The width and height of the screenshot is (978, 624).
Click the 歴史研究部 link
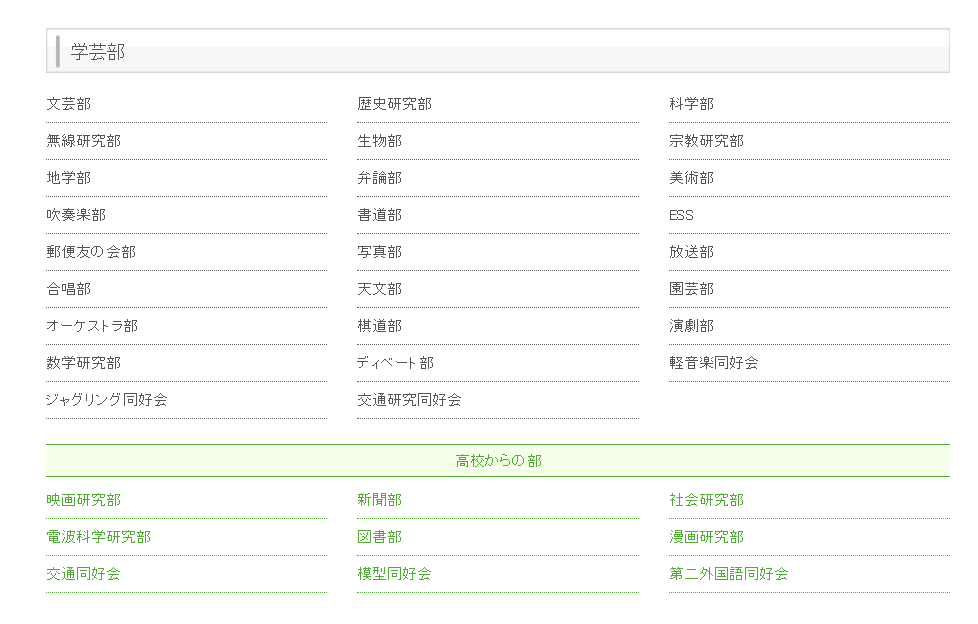395,104
